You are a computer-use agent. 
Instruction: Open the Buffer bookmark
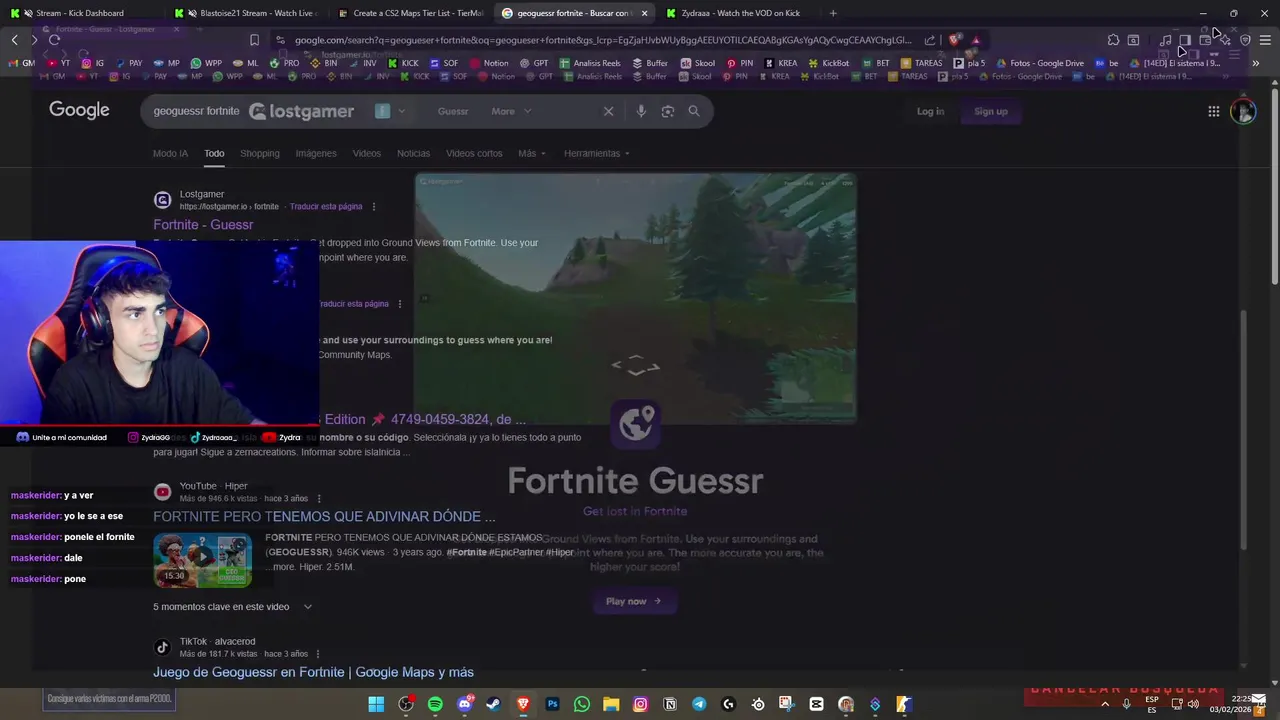(650, 63)
